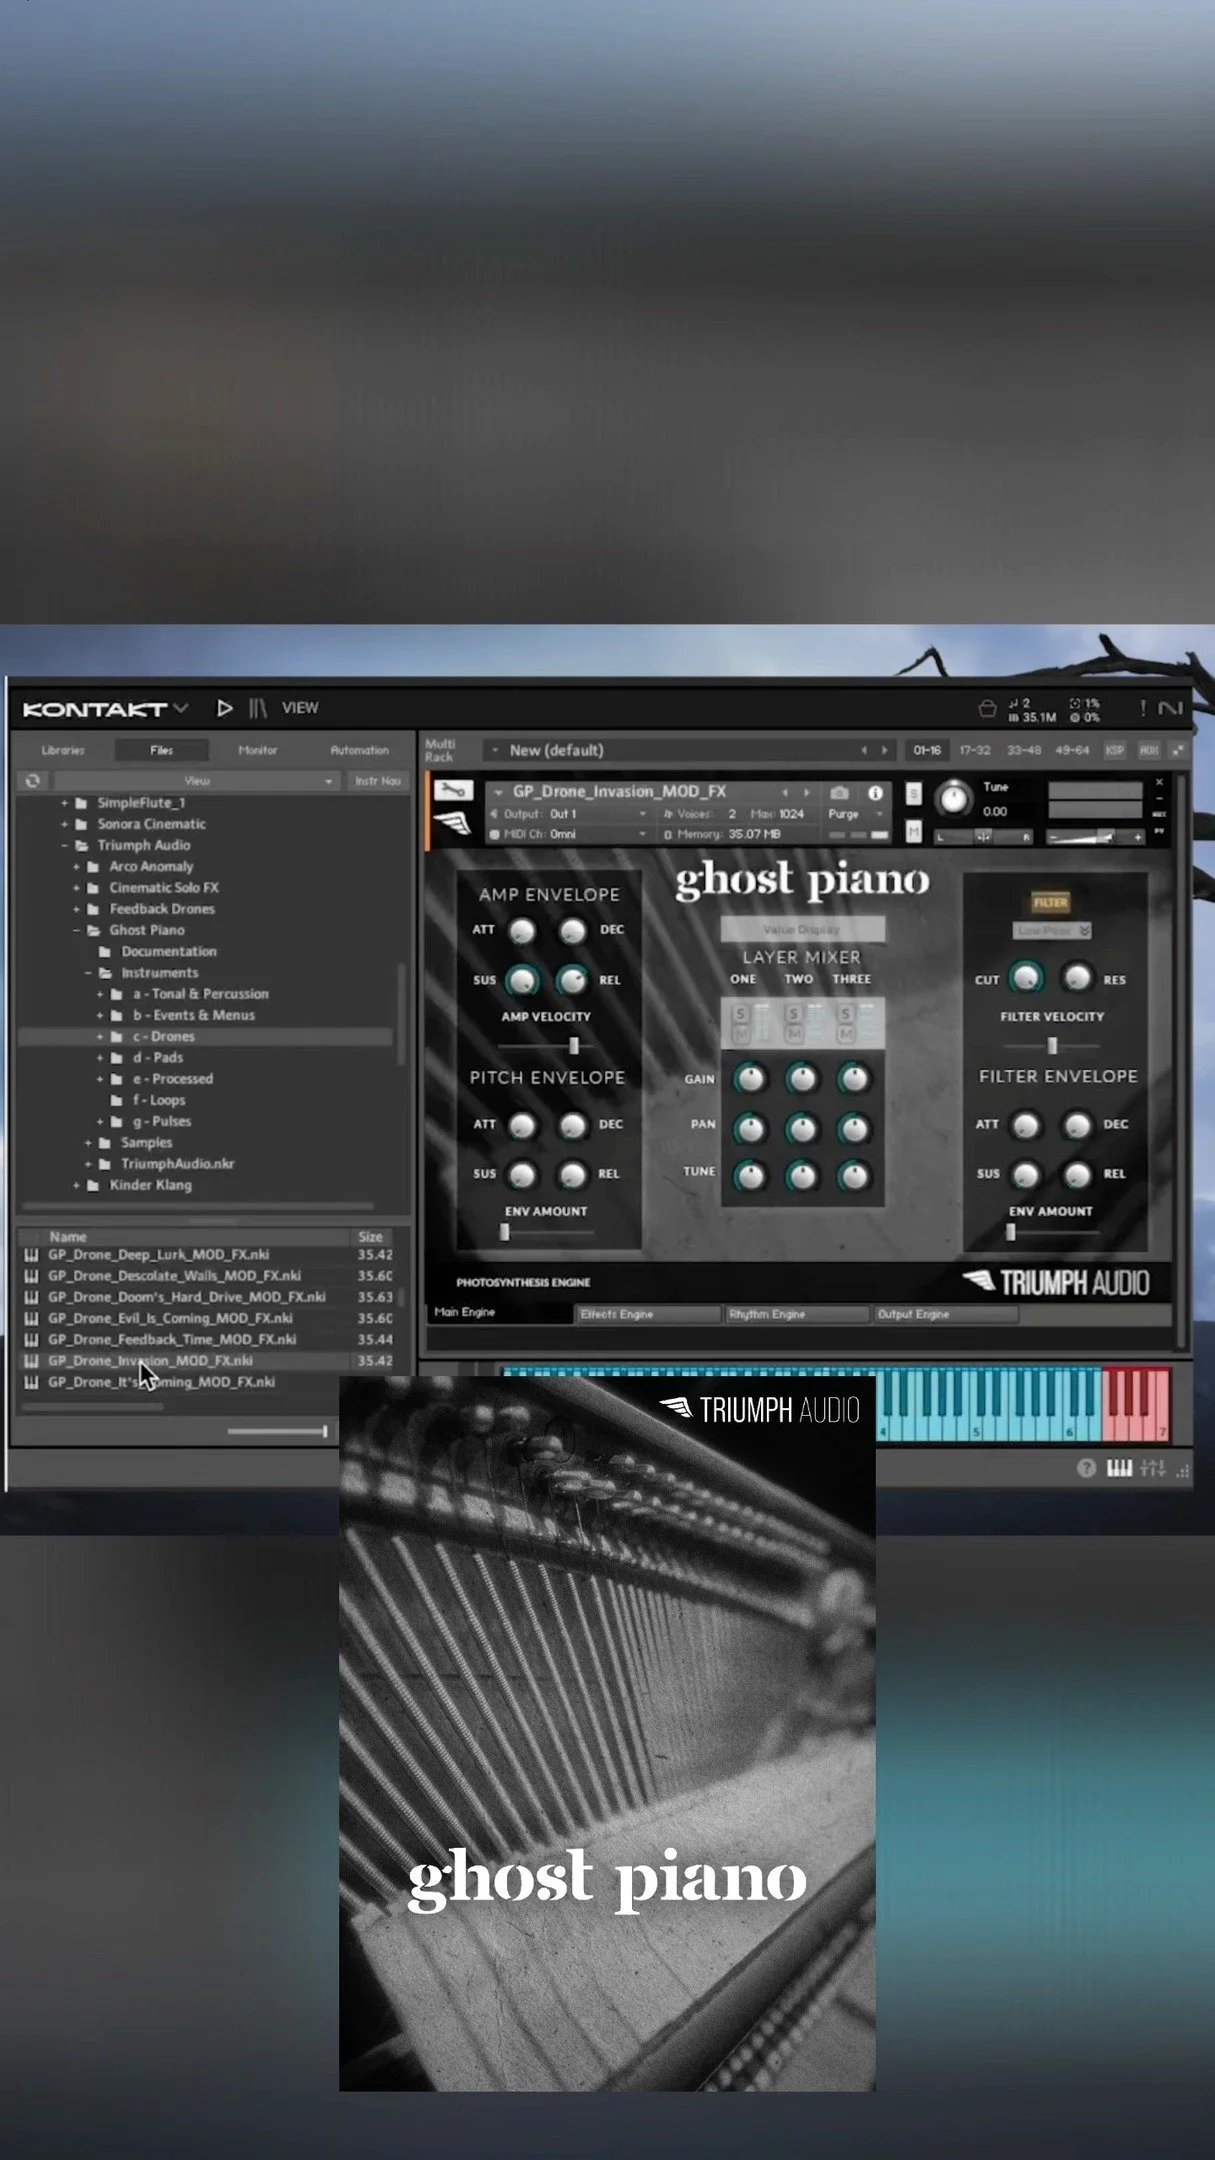Screen dimensions: 1215x2160
Task: Click the filter CUT knob
Action: [x=1026, y=977]
